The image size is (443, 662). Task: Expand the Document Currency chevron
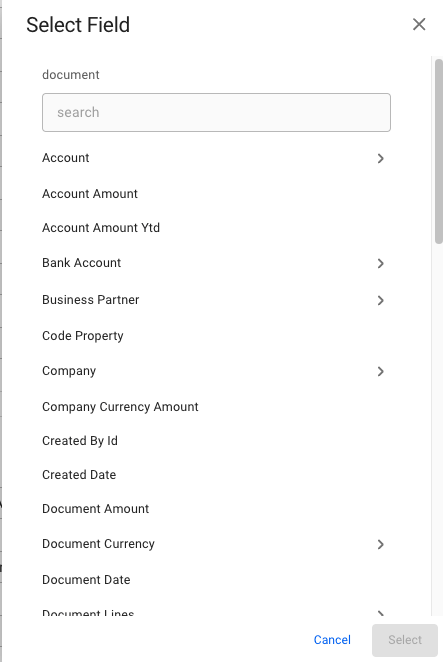pyautogui.click(x=380, y=544)
